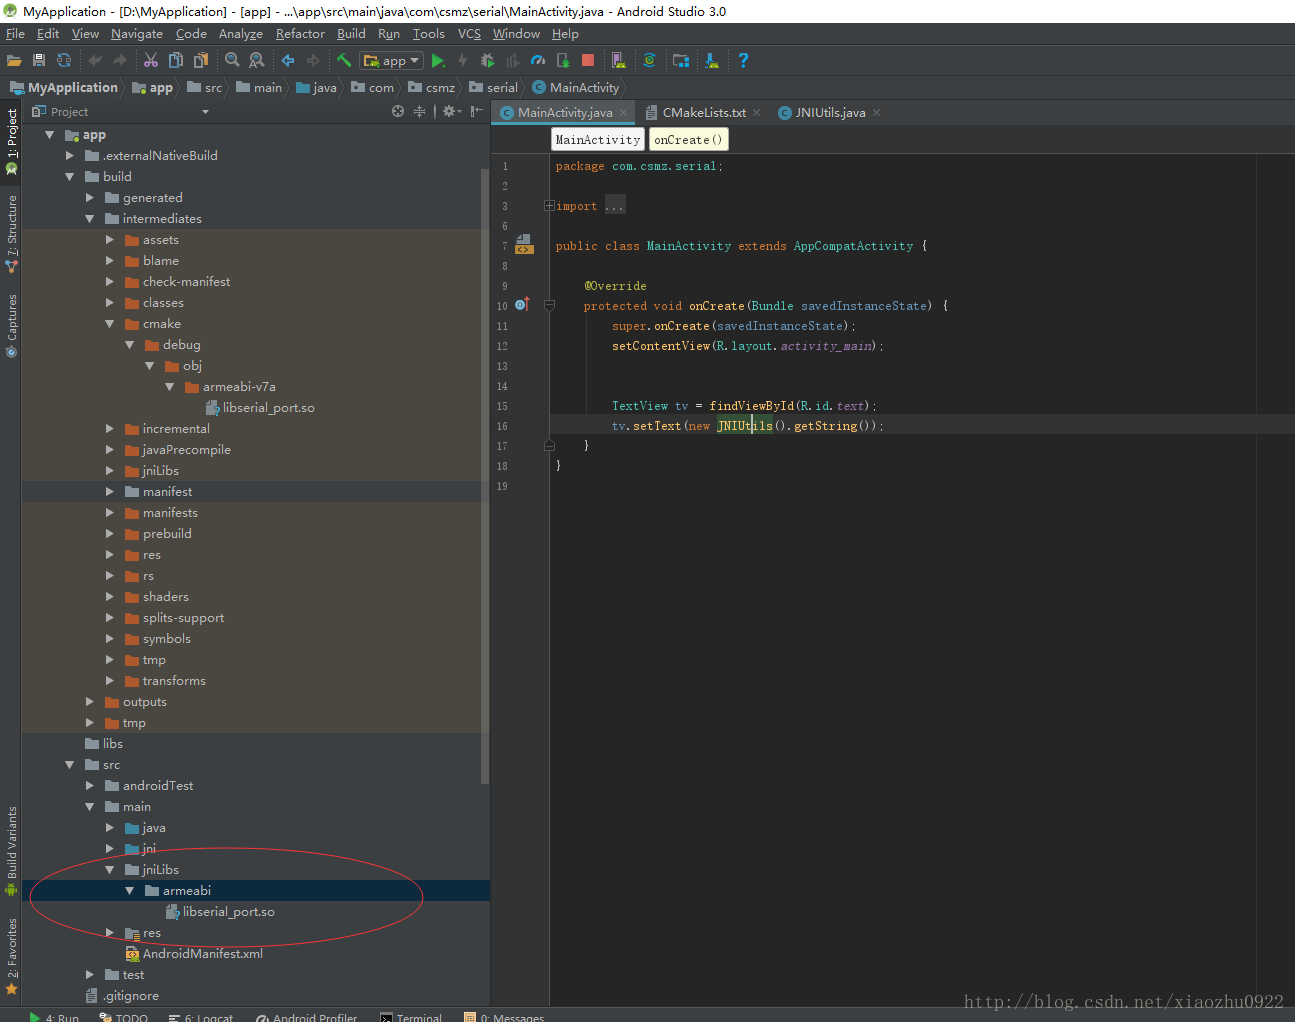1295x1022 pixels.
Task: Click Collapse All icon in Project panel
Action: pos(419,111)
